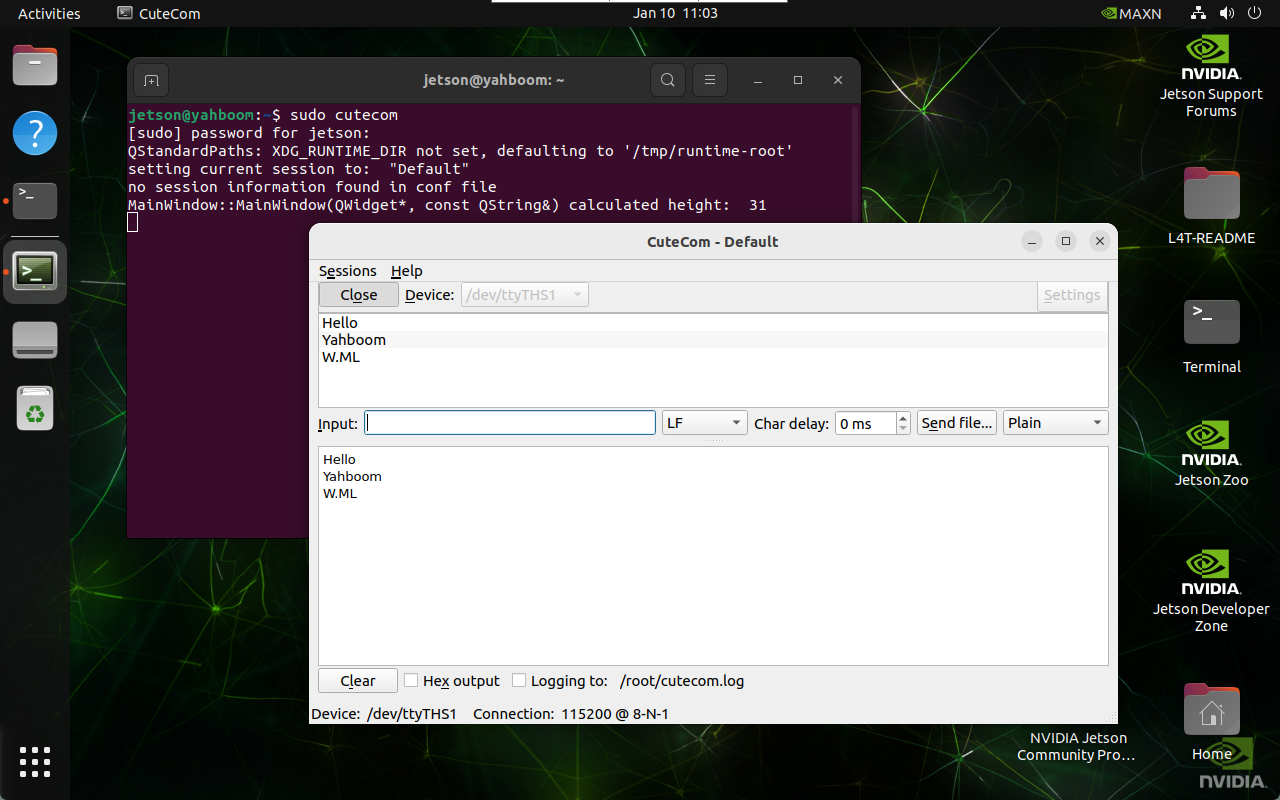Maximize the CuteCom window
The image size is (1280, 800).
point(1066,241)
